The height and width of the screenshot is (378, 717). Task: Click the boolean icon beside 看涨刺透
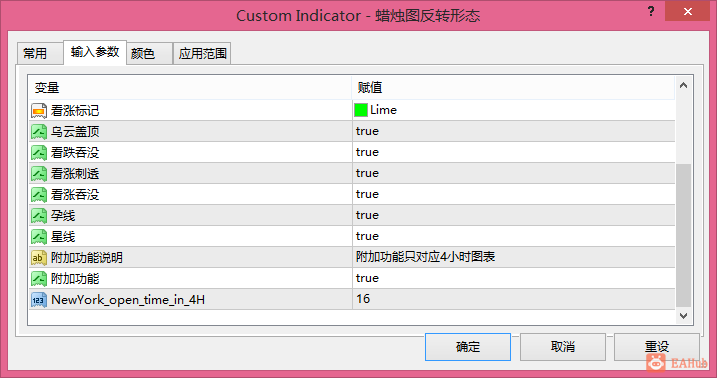[x=39, y=174]
